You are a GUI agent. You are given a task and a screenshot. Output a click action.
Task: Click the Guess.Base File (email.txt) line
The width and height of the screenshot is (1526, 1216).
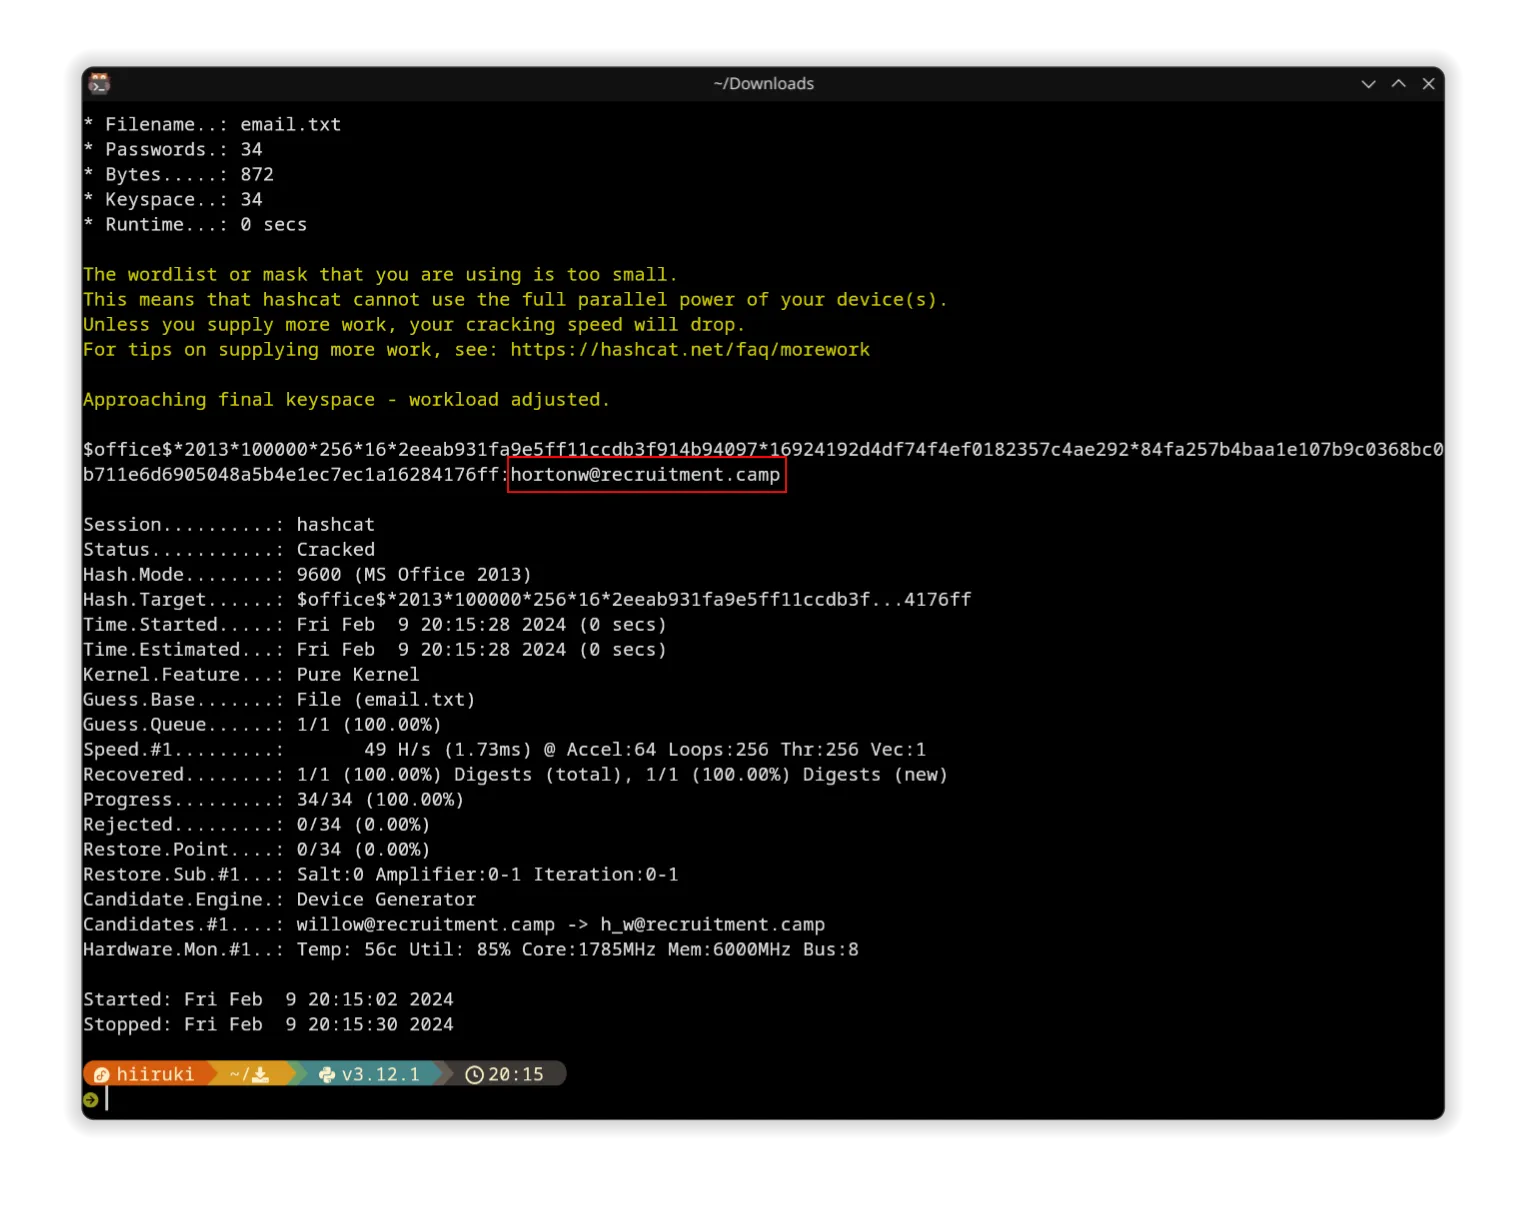(x=279, y=700)
